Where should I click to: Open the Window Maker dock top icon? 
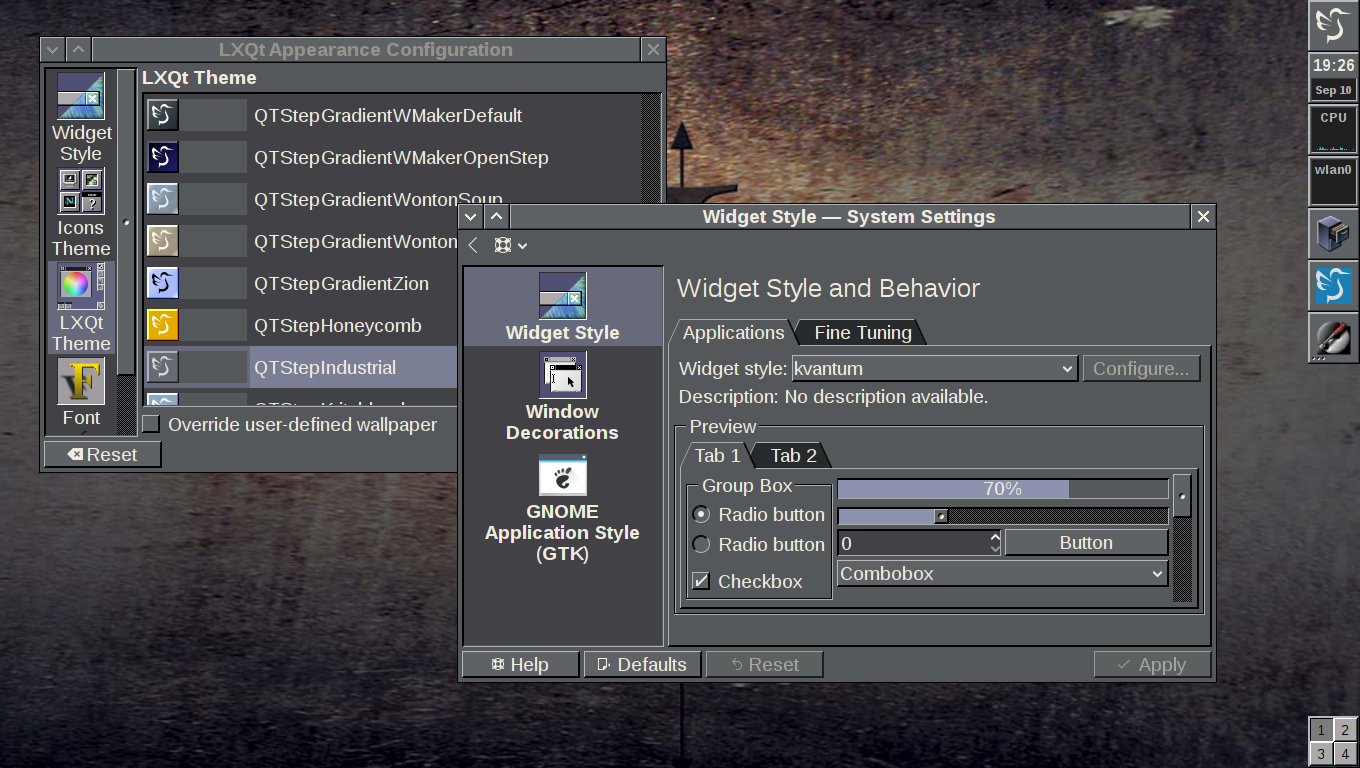click(1333, 25)
